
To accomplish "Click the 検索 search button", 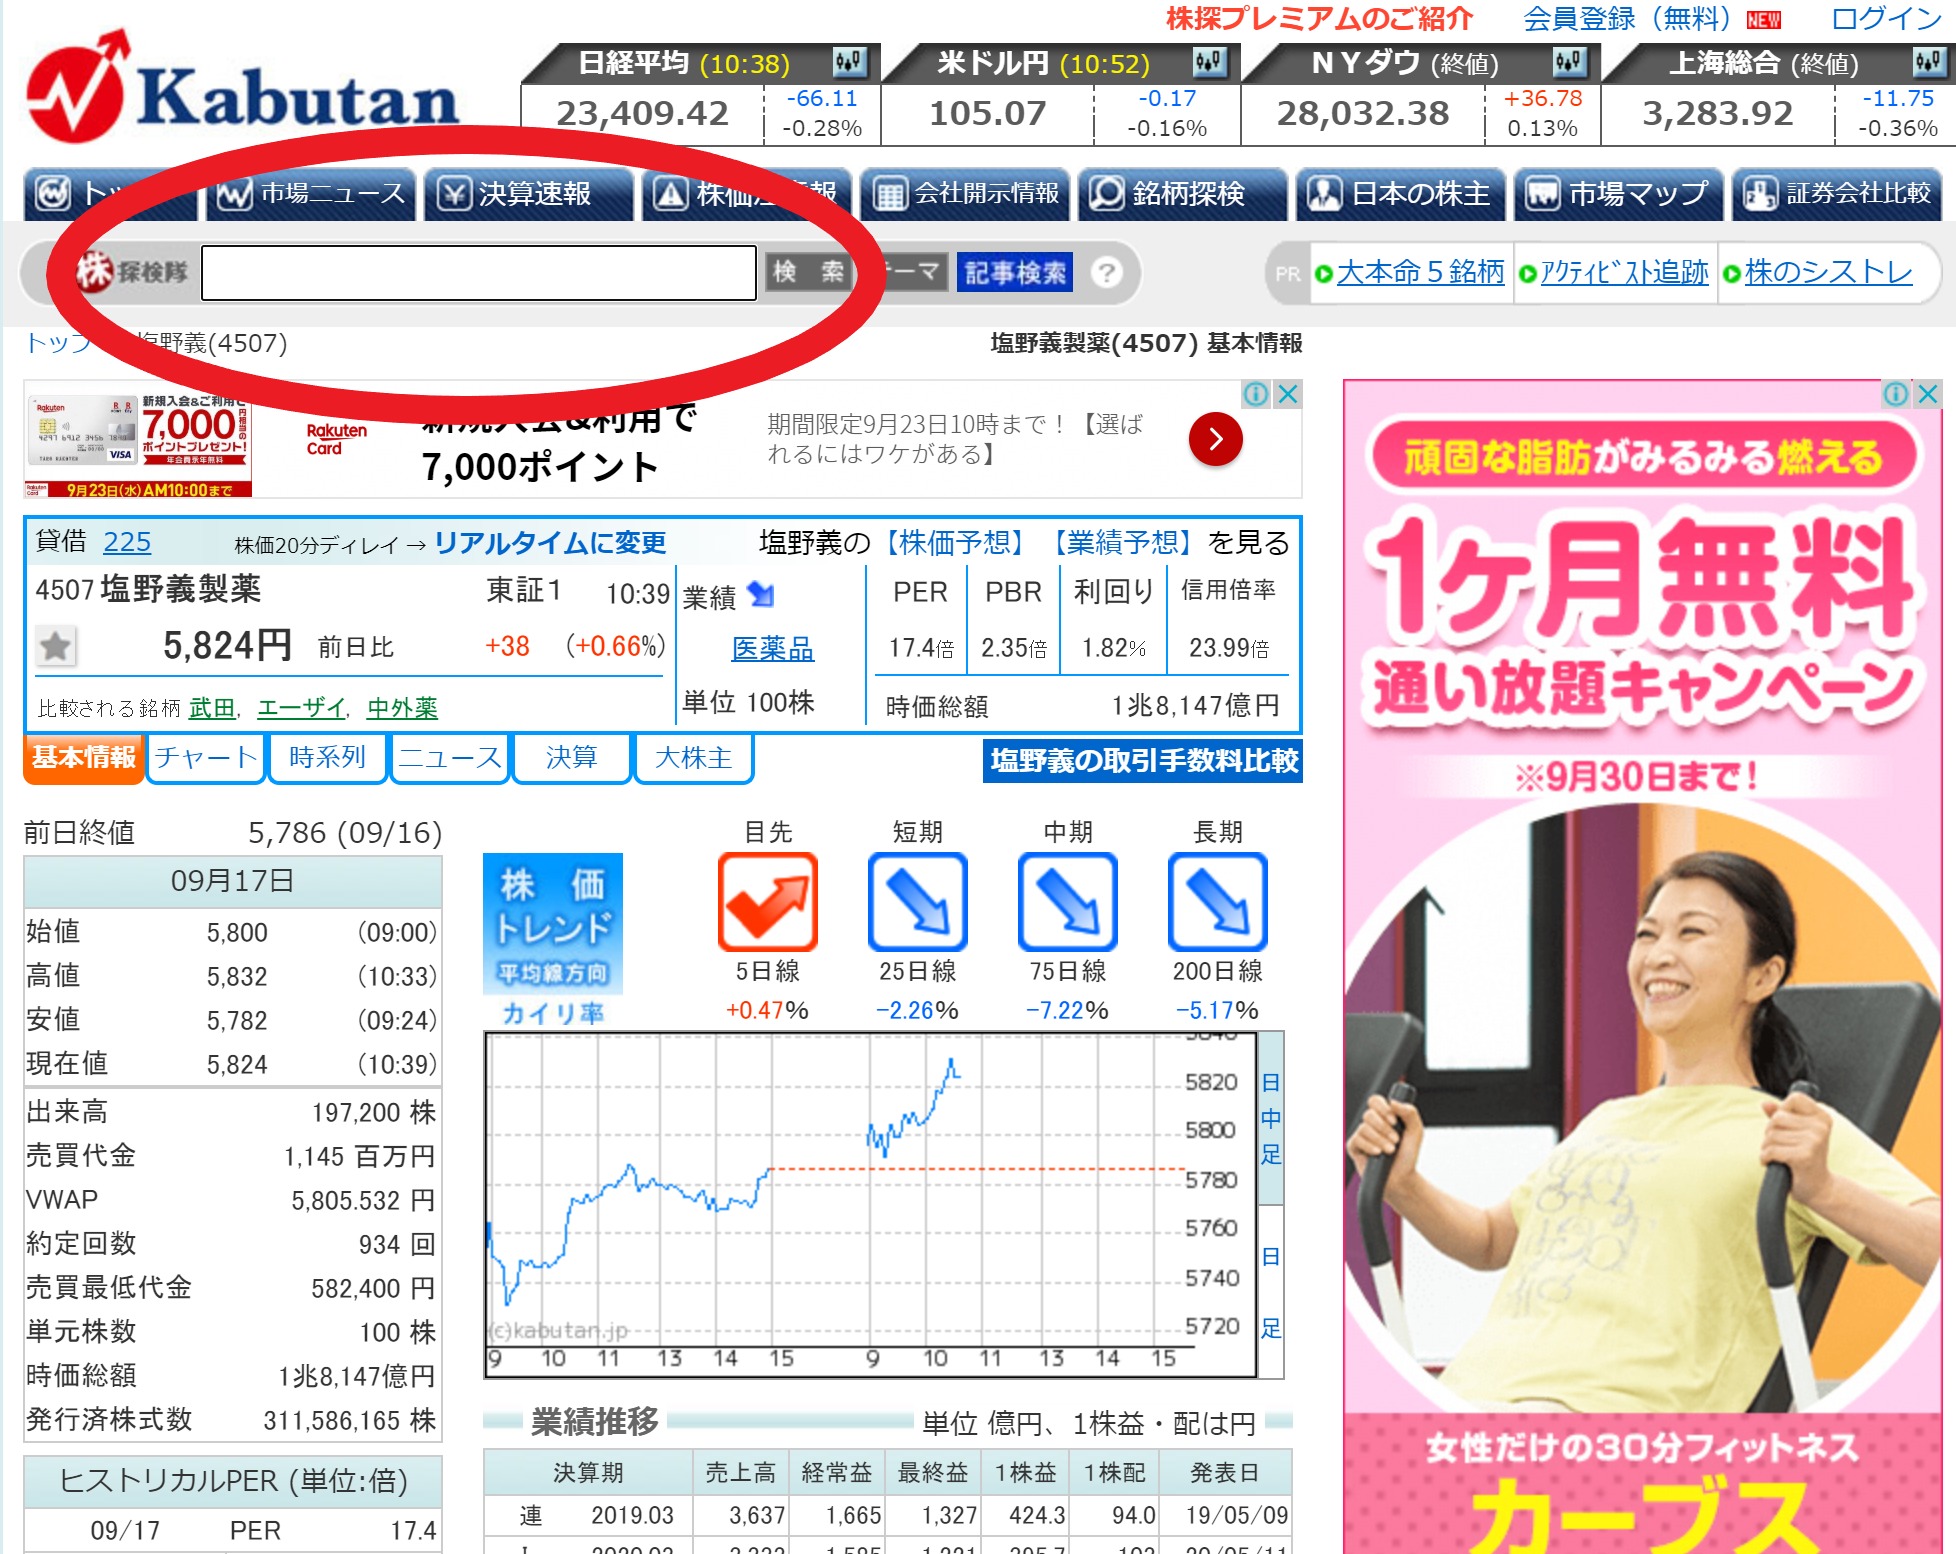I will coord(809,272).
